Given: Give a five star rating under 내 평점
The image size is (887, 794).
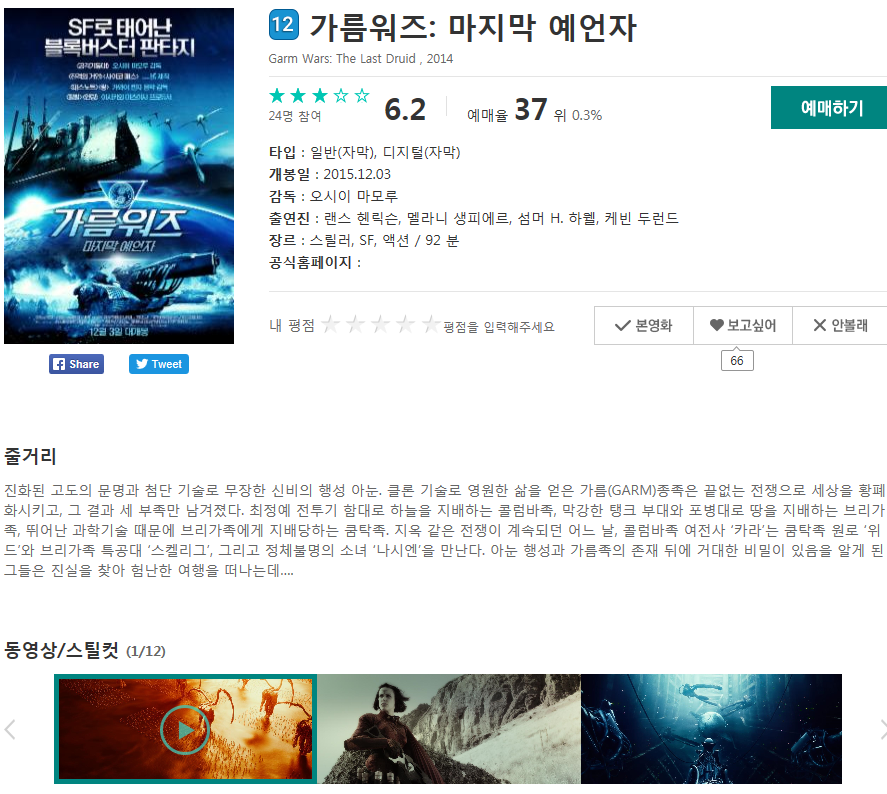Looking at the screenshot, I should coord(431,324).
